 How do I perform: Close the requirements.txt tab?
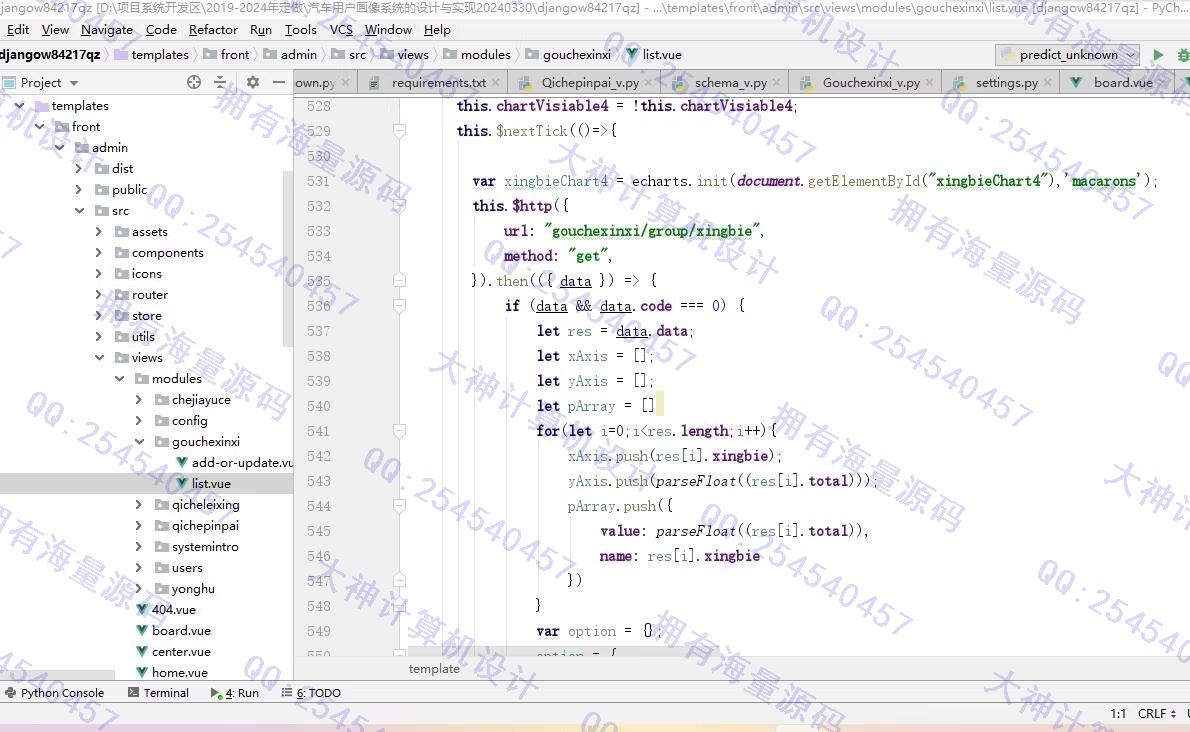(x=496, y=82)
